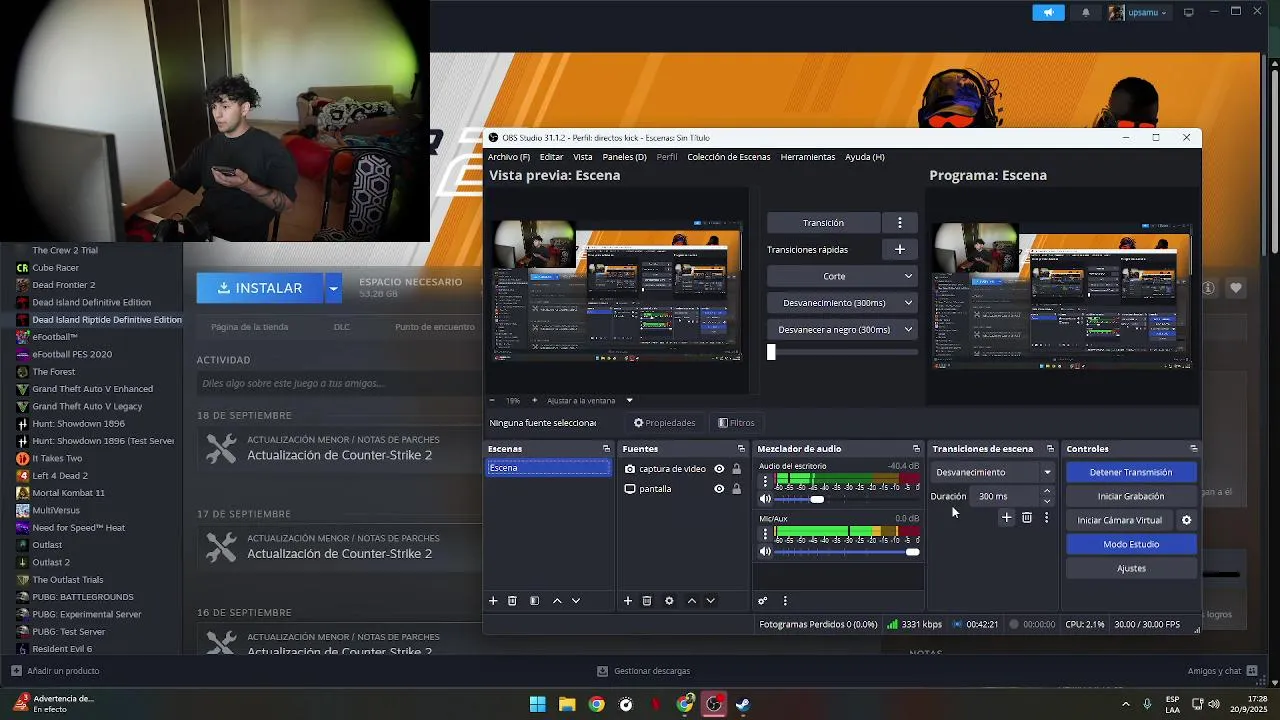Adjust Mic/Aux volume slider

point(846,552)
